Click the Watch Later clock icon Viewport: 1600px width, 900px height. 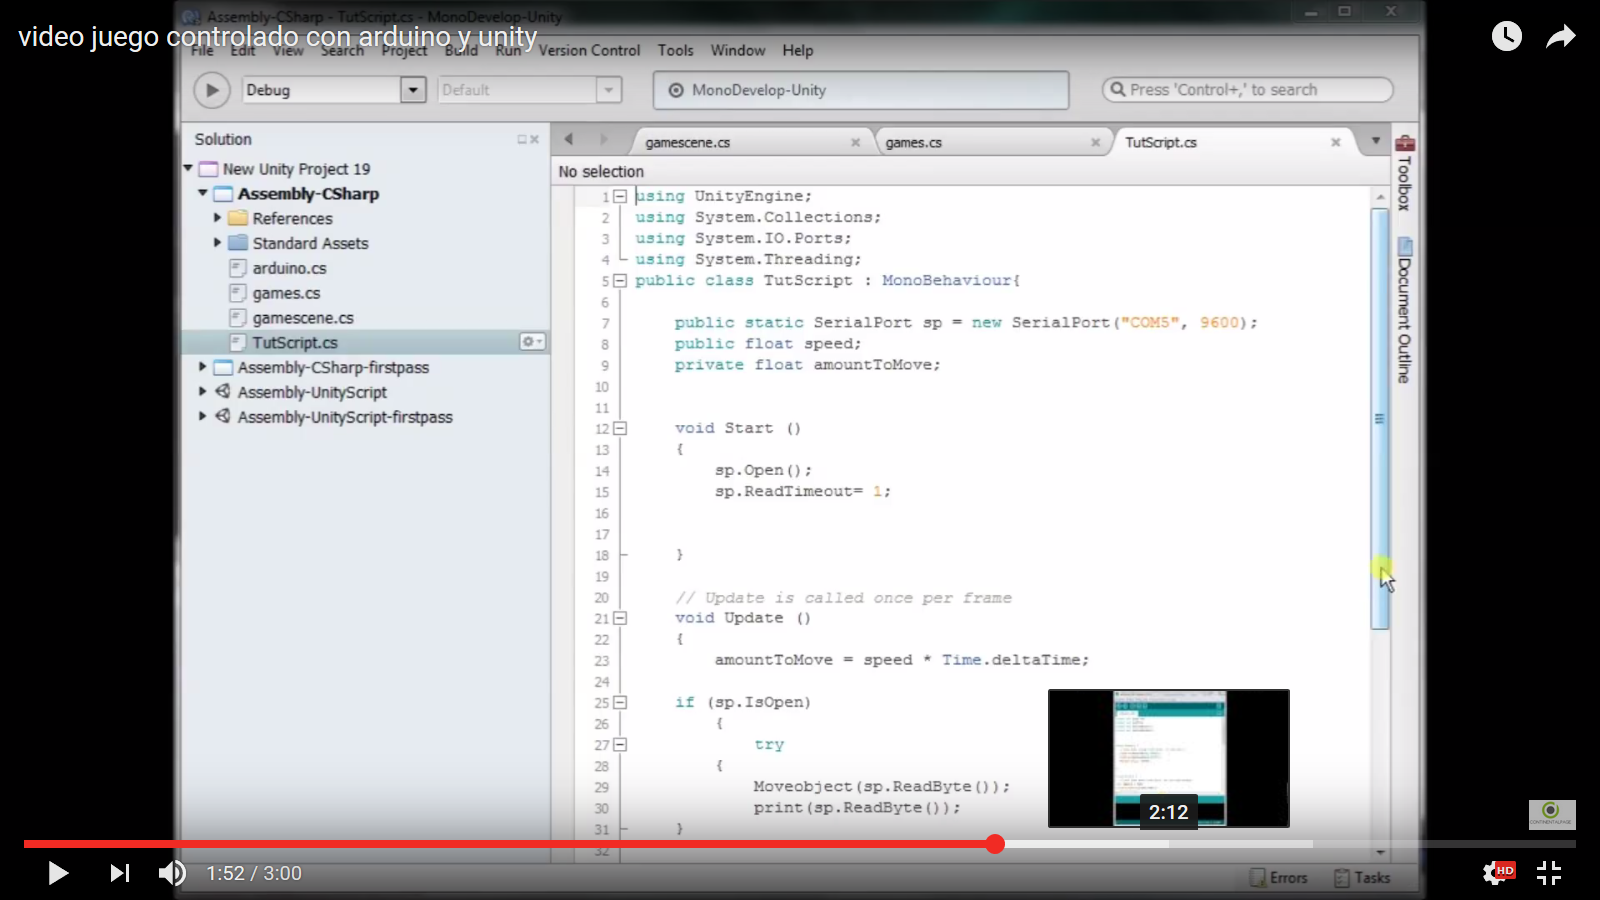pyautogui.click(x=1506, y=37)
